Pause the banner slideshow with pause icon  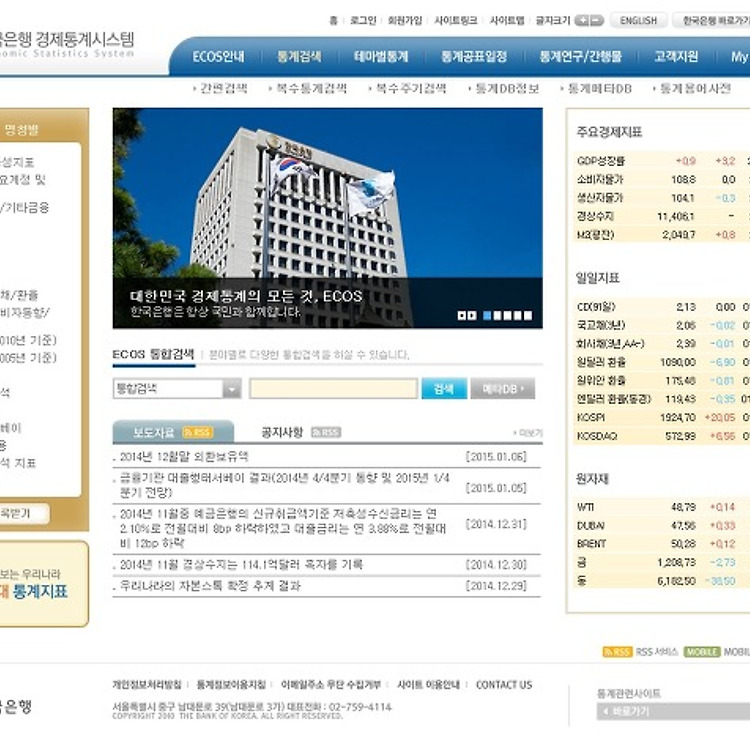coord(462,315)
